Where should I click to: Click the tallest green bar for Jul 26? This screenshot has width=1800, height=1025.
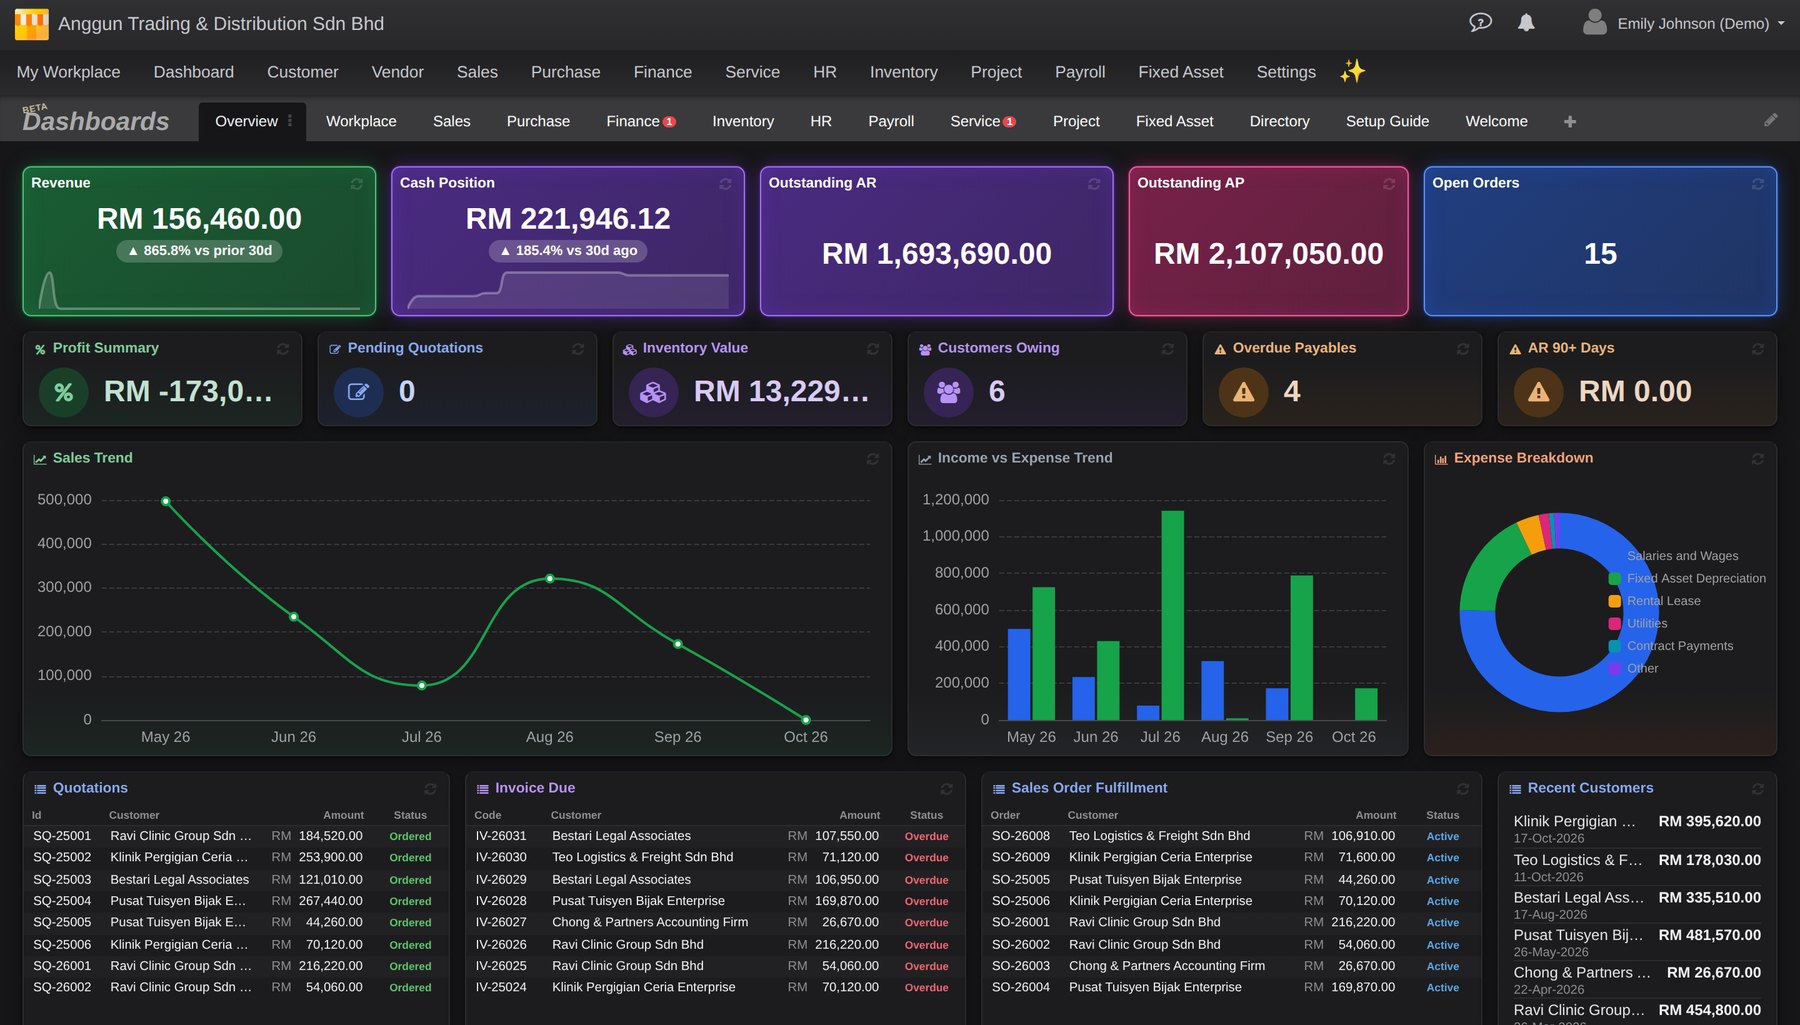click(x=1173, y=615)
